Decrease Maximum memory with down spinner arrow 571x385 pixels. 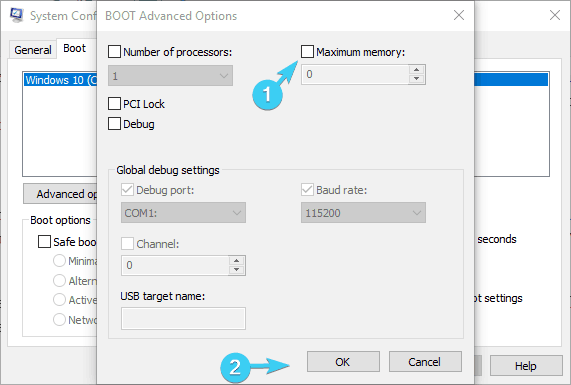[x=416, y=79]
